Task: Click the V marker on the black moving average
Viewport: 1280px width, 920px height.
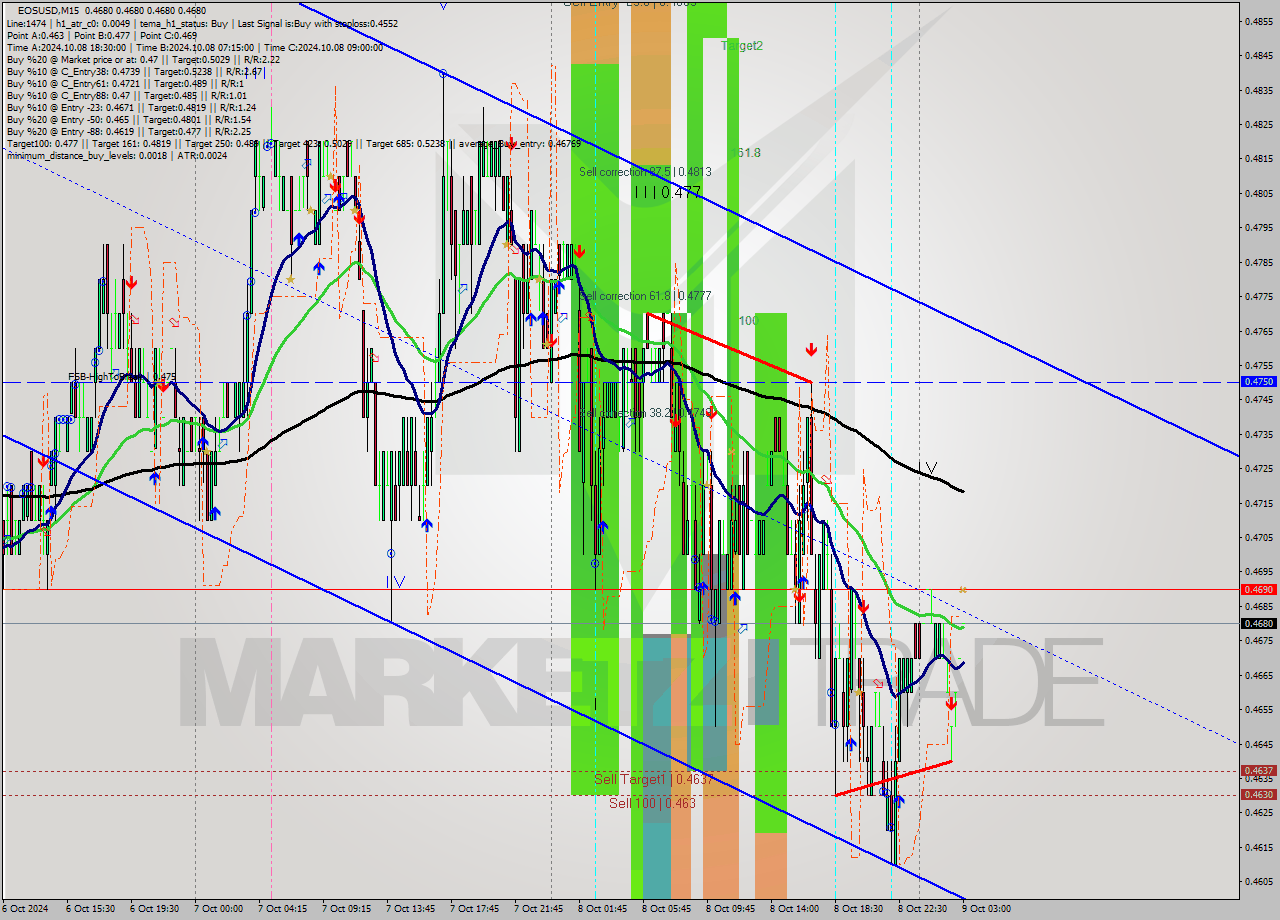Action: pyautogui.click(x=931, y=467)
